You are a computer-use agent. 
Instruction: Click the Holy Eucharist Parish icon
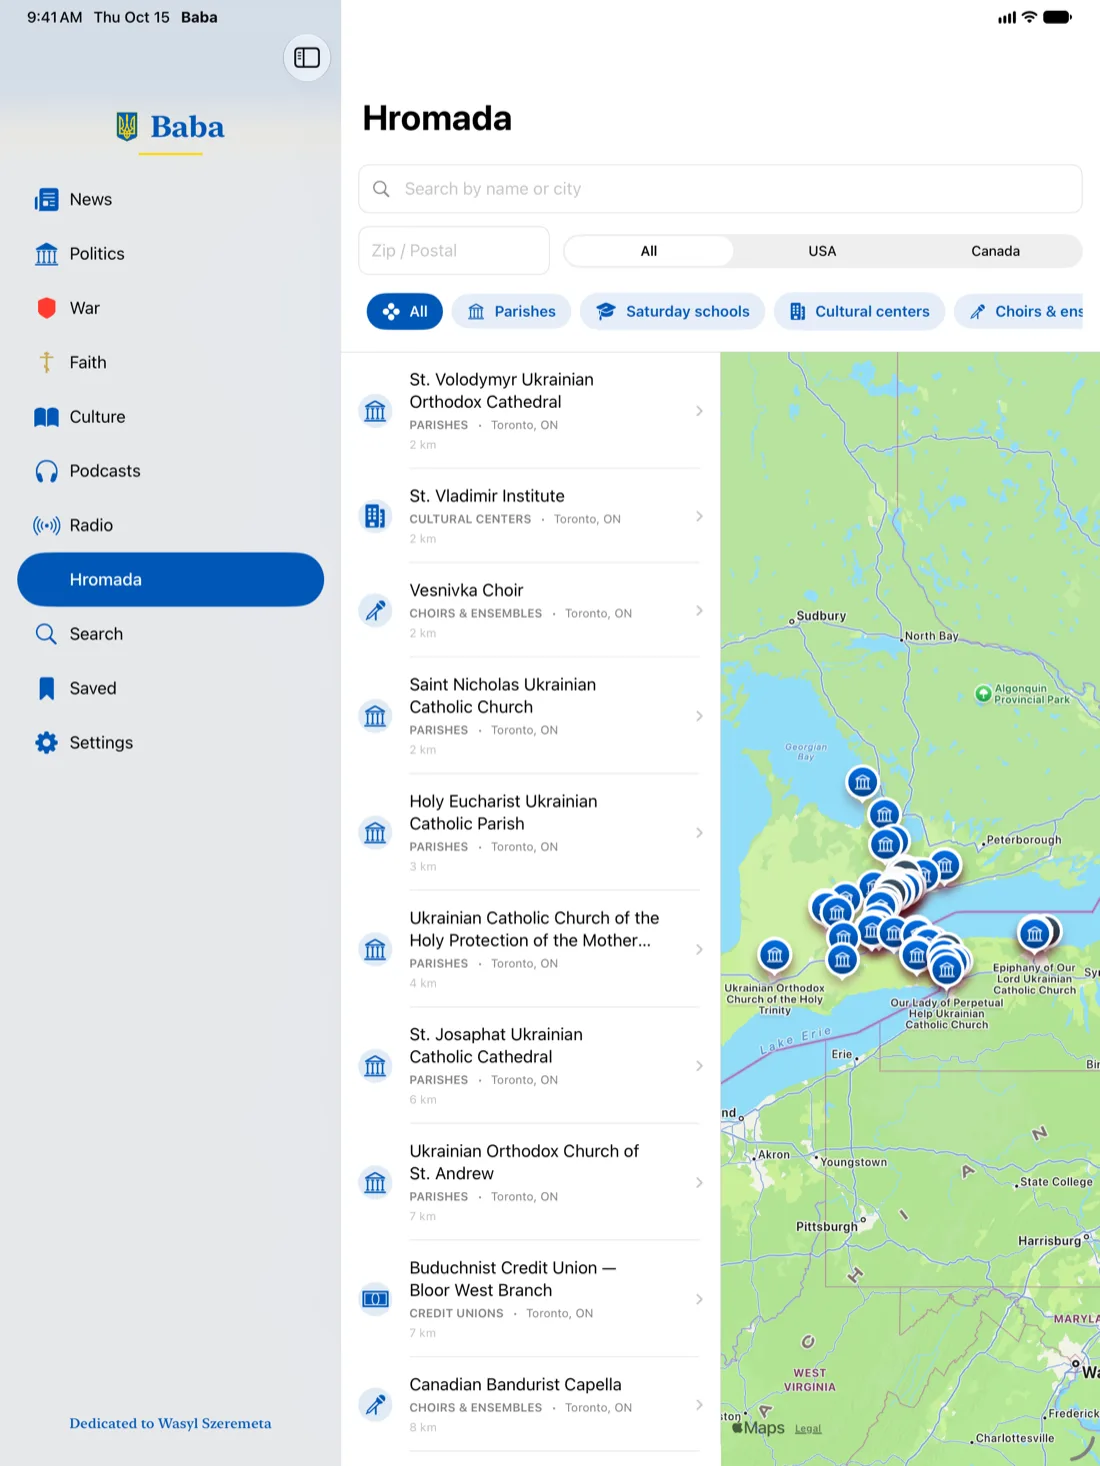pos(375,832)
